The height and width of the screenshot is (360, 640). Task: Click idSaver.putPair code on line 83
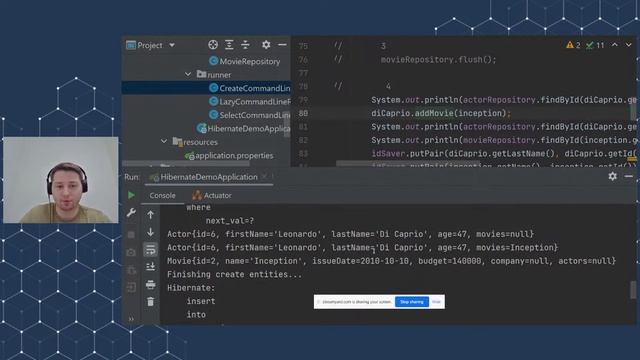[504, 153]
